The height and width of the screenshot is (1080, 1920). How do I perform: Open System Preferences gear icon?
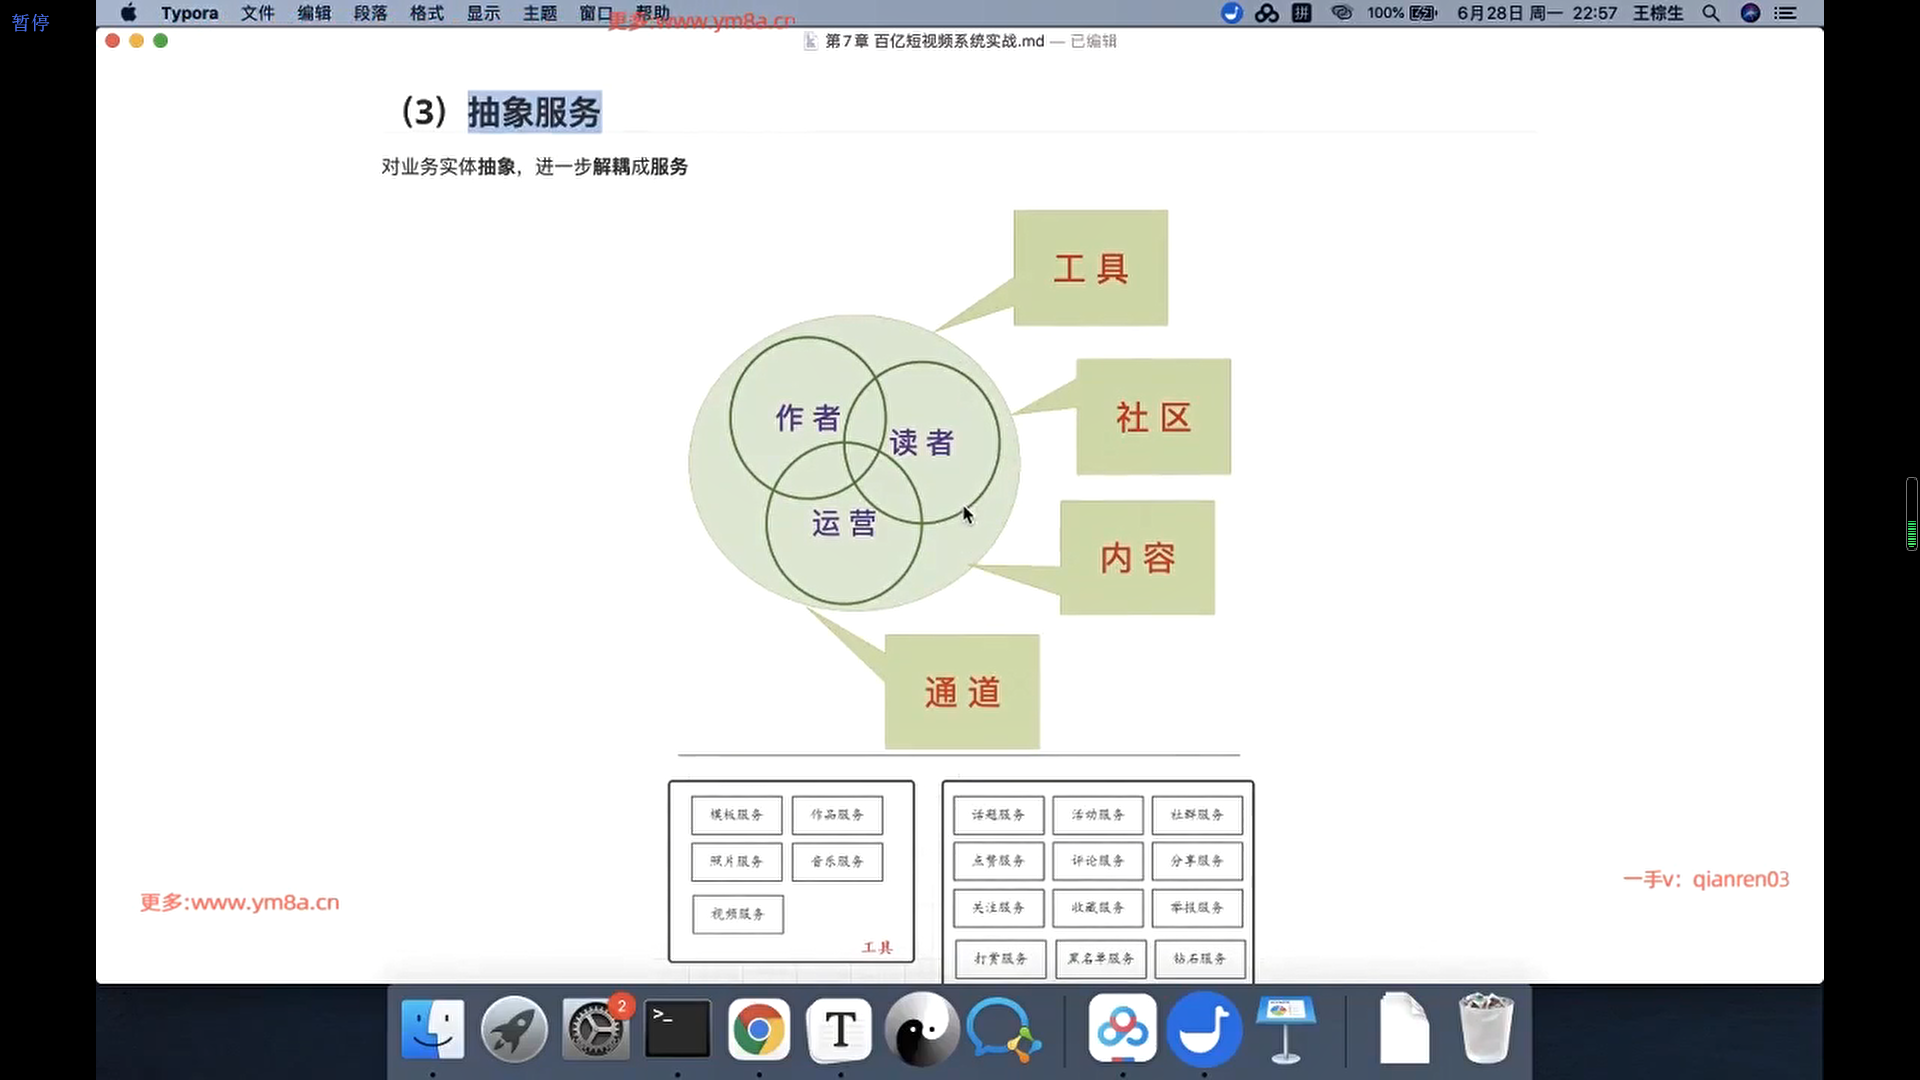click(596, 1029)
